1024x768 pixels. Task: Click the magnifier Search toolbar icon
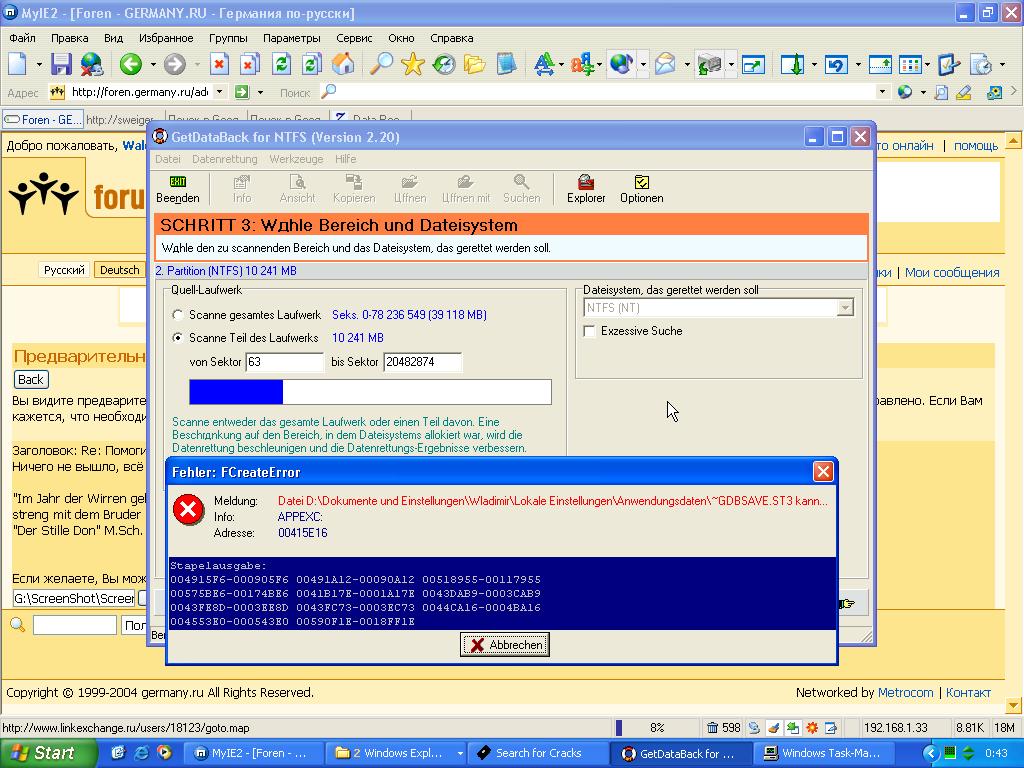coord(381,64)
